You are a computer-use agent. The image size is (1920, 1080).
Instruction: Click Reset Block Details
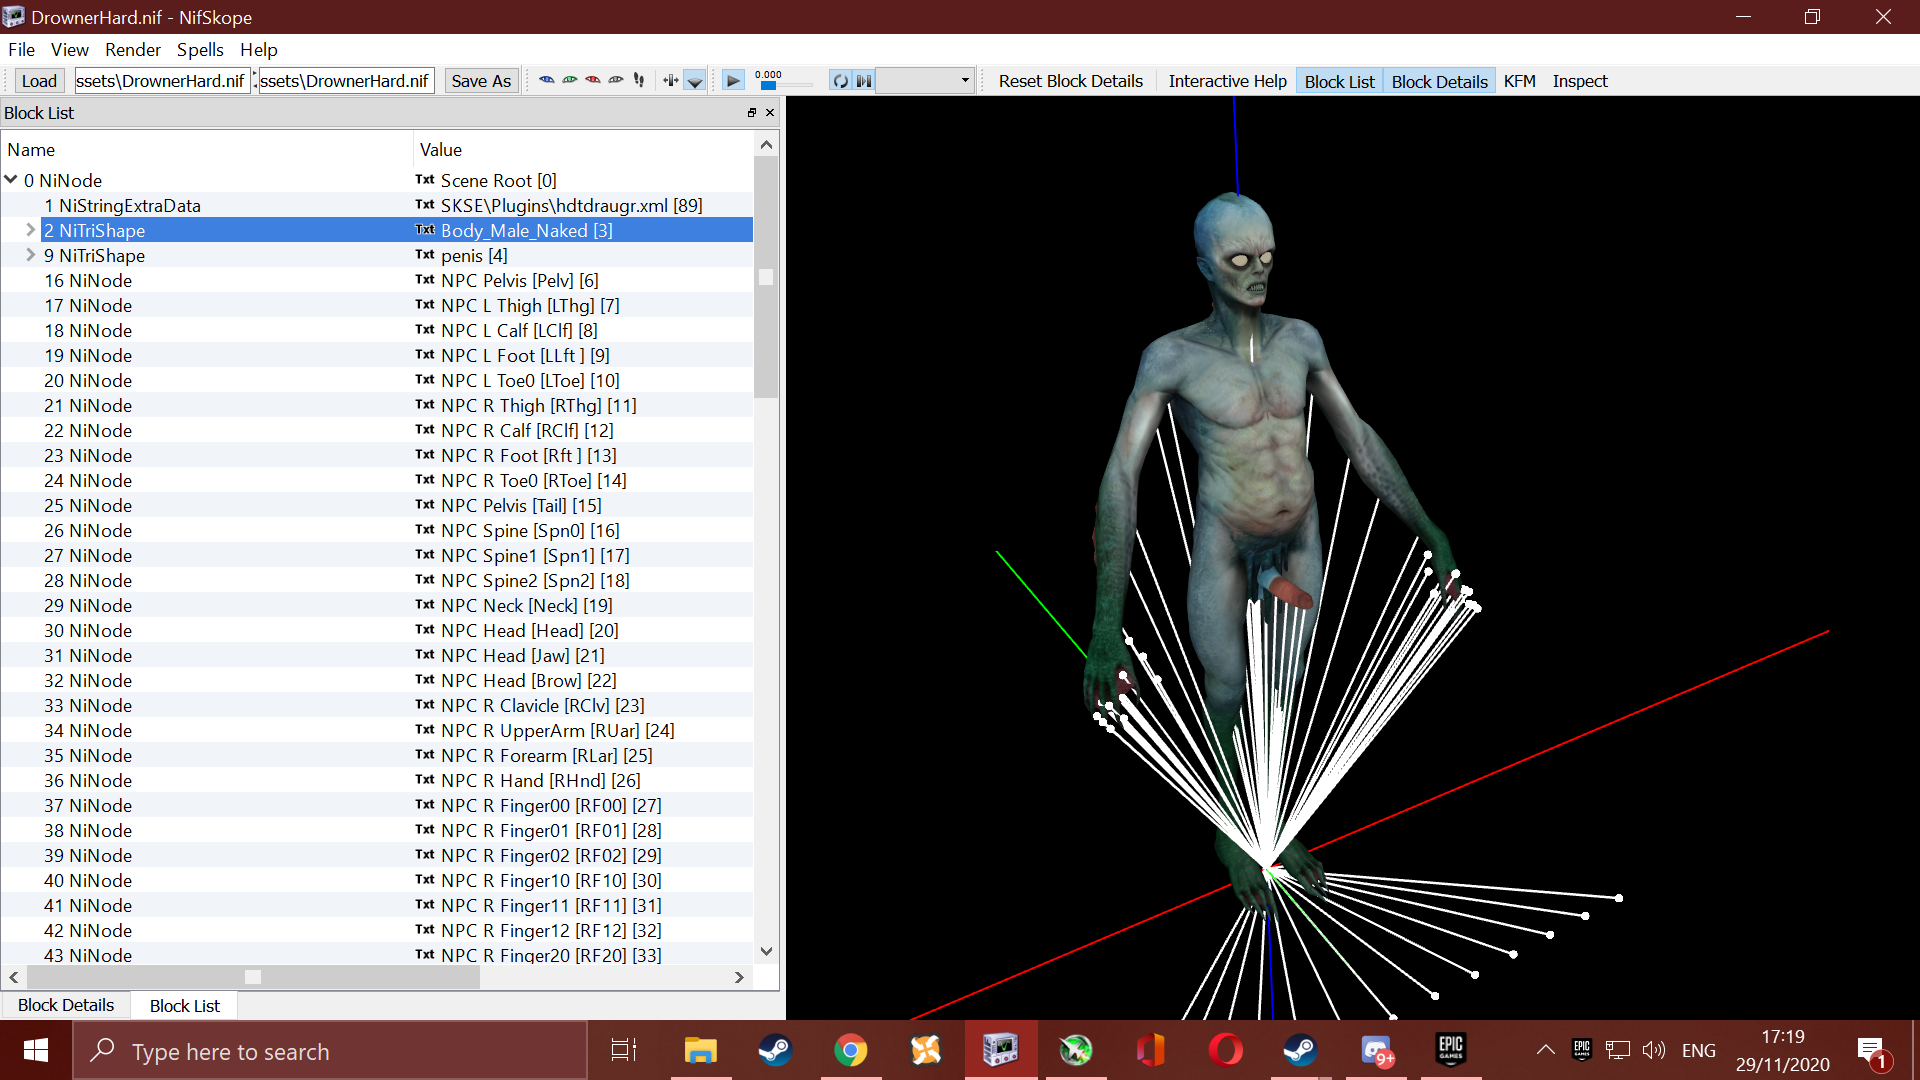pos(1070,81)
